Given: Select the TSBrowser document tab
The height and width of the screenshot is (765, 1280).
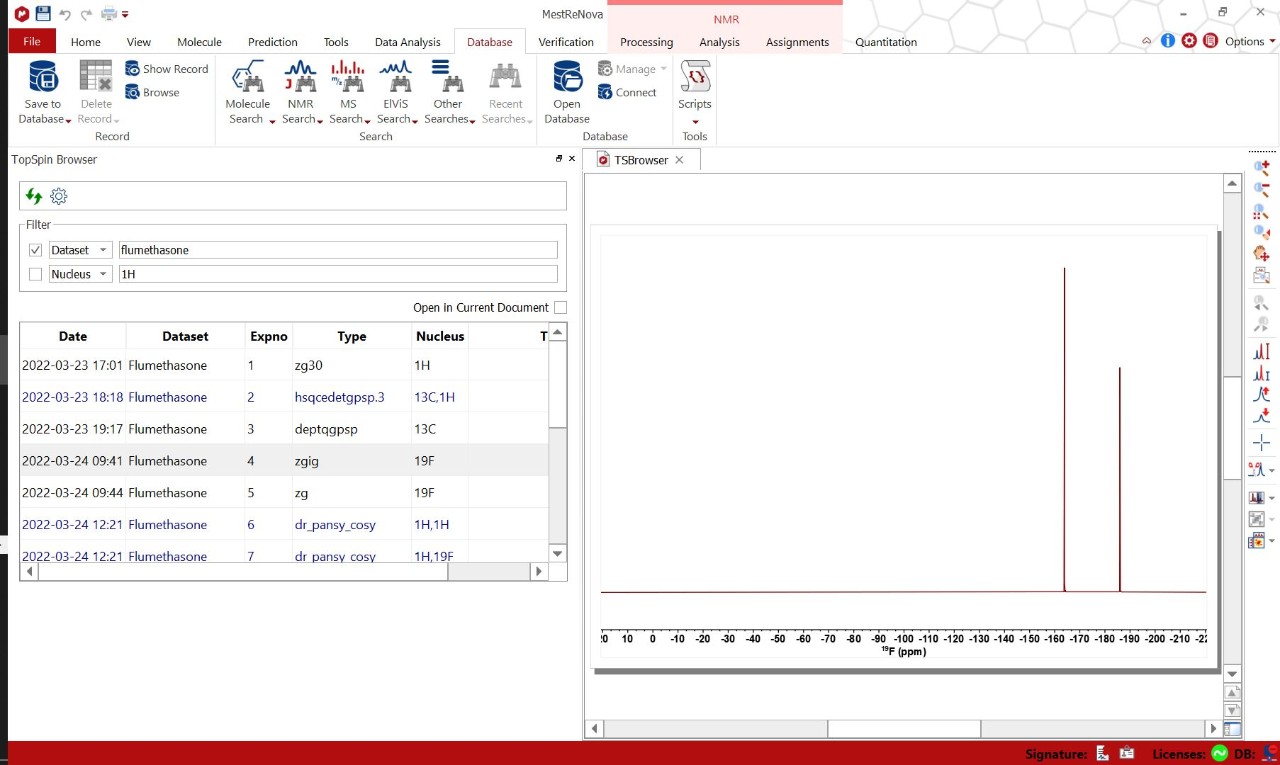Looking at the screenshot, I should 641,160.
